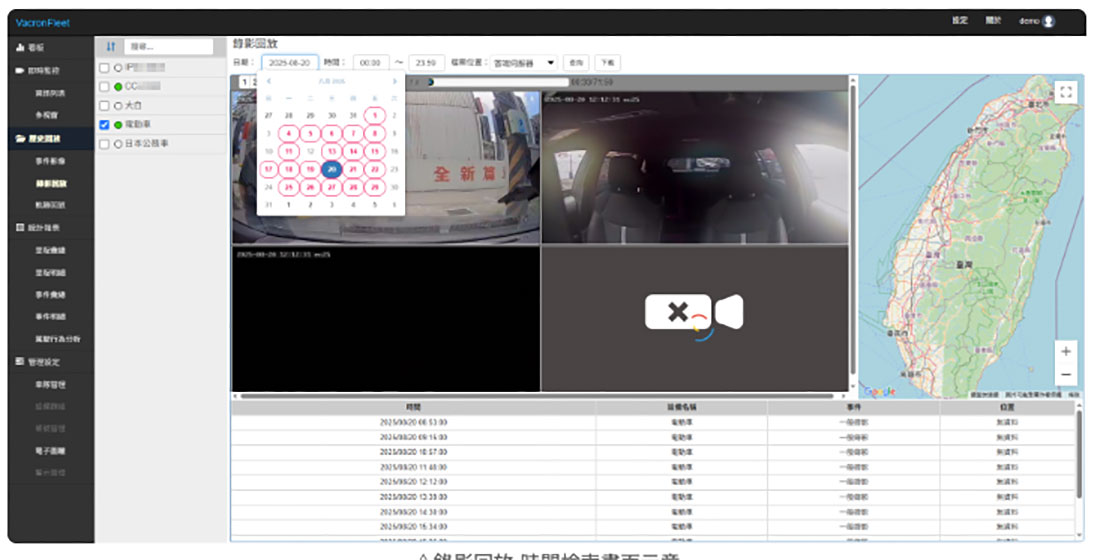Check the 日本公務車 vehicle checkbox

tap(104, 144)
